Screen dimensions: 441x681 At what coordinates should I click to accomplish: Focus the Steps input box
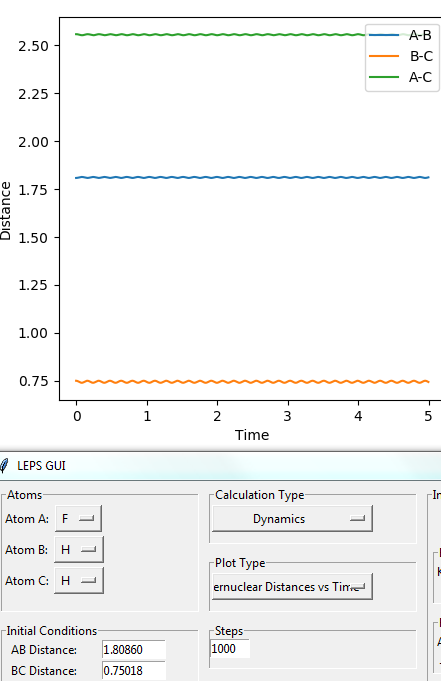(229, 648)
